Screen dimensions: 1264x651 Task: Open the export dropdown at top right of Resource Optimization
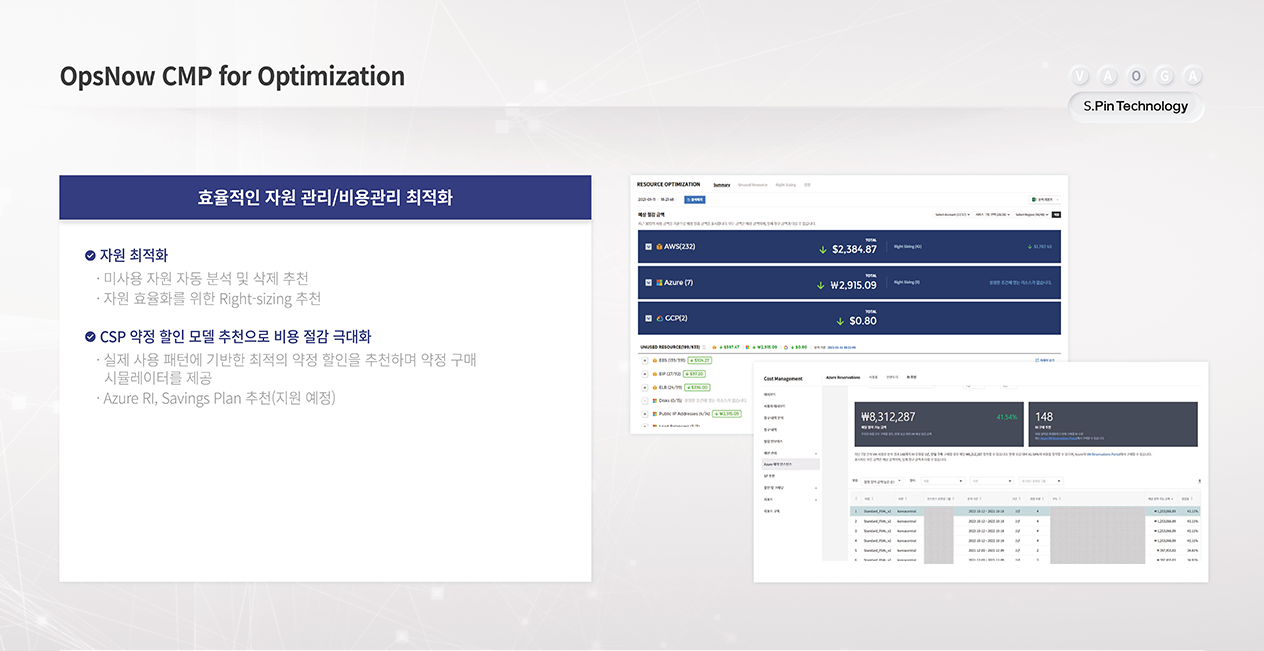[1045, 200]
